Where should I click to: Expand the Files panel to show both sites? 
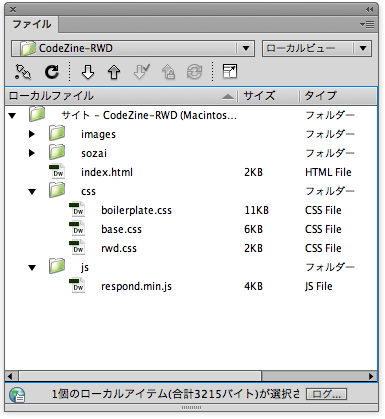230,71
